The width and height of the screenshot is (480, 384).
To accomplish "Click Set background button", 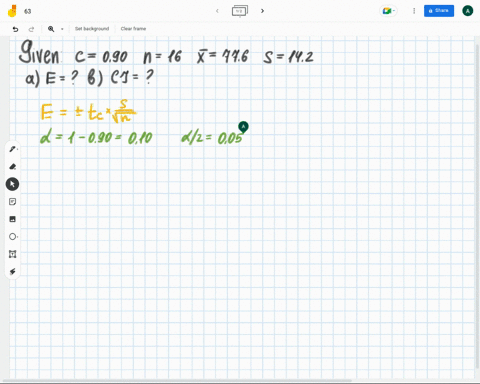I will point(92,29).
